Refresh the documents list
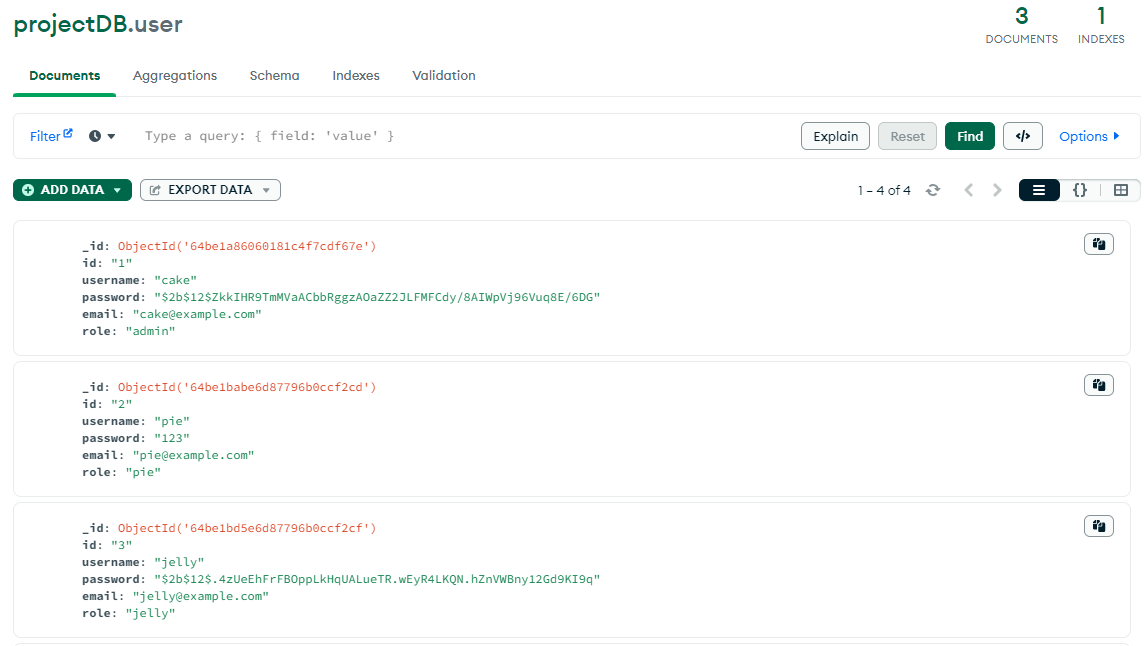 [x=933, y=191]
